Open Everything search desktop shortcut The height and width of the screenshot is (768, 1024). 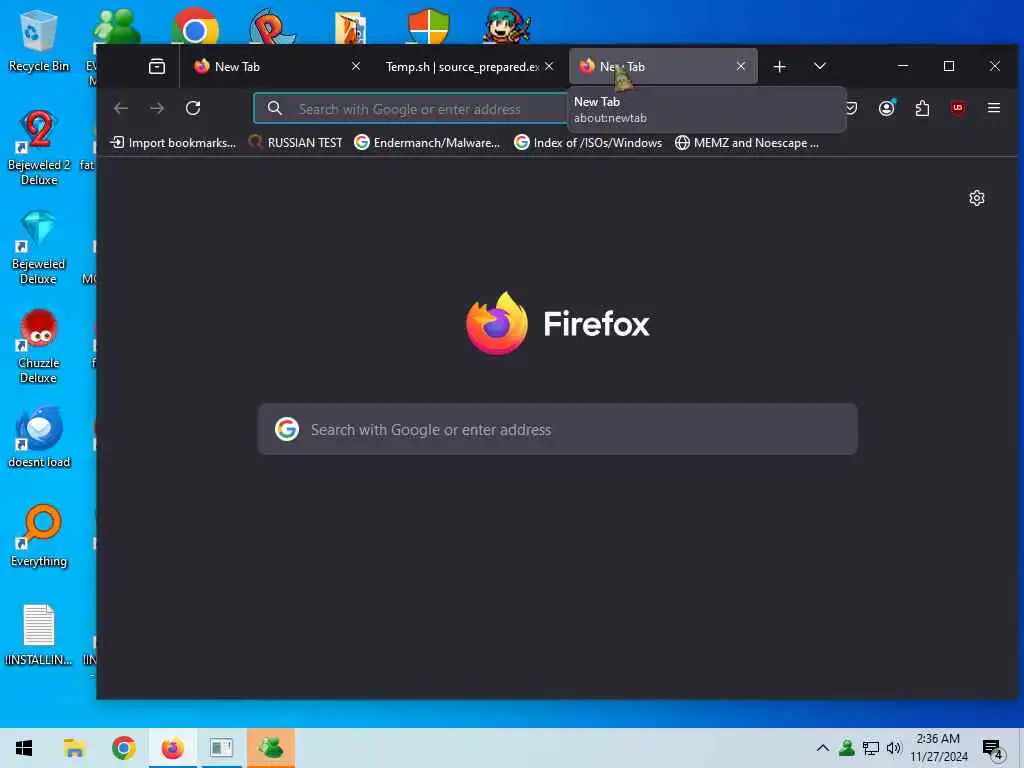(x=39, y=536)
